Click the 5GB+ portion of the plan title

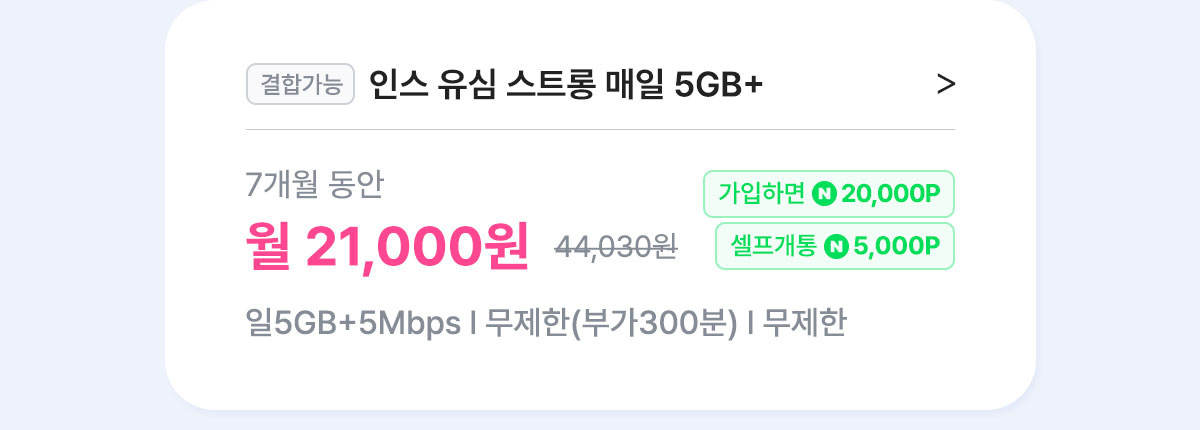720,86
